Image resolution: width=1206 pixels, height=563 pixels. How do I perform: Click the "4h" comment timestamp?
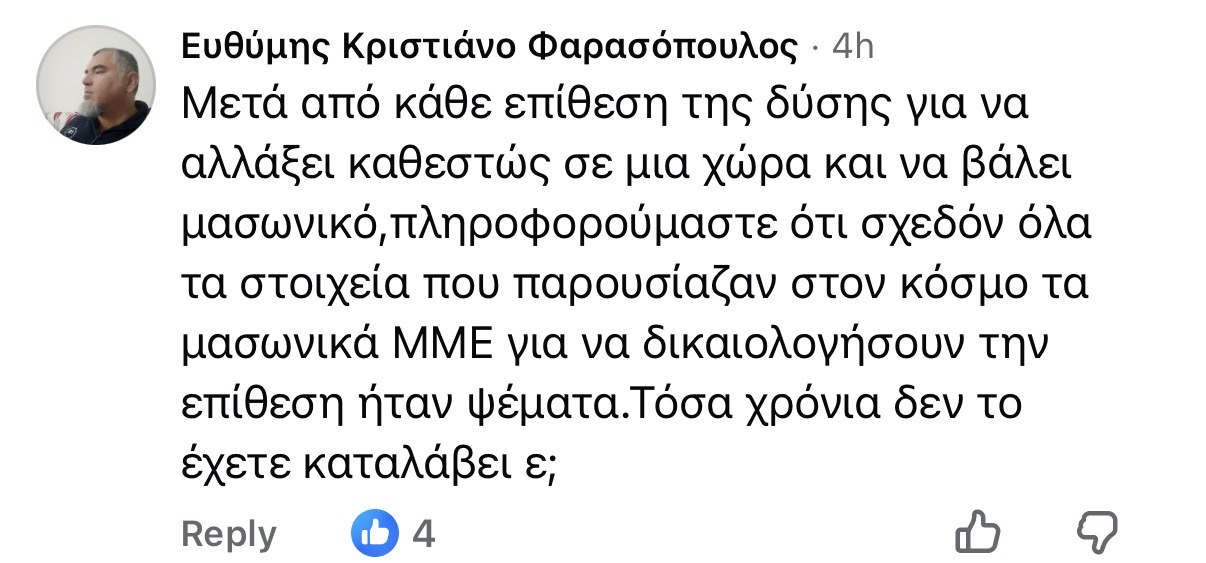(x=852, y=47)
